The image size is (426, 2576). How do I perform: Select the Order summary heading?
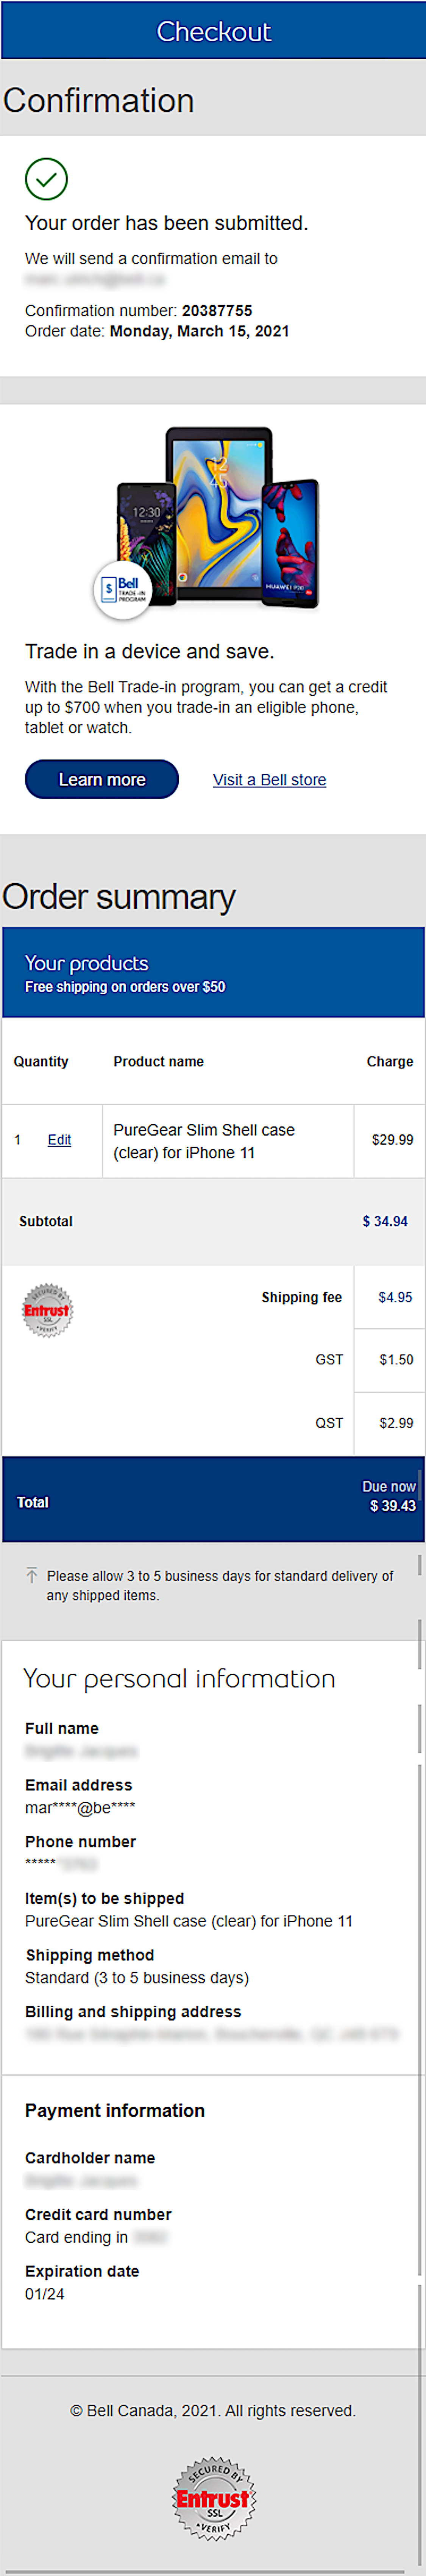click(118, 897)
